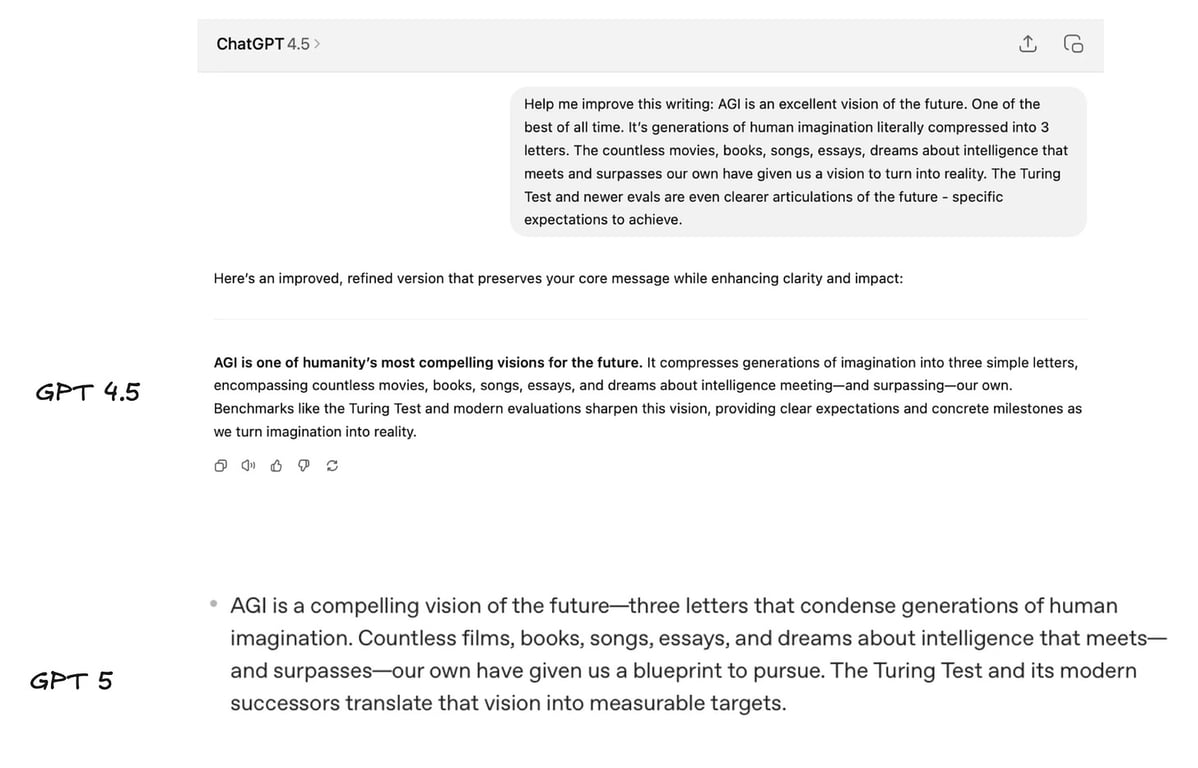Click the 'Benchmarks like the Turing Test' sentence

648,420
